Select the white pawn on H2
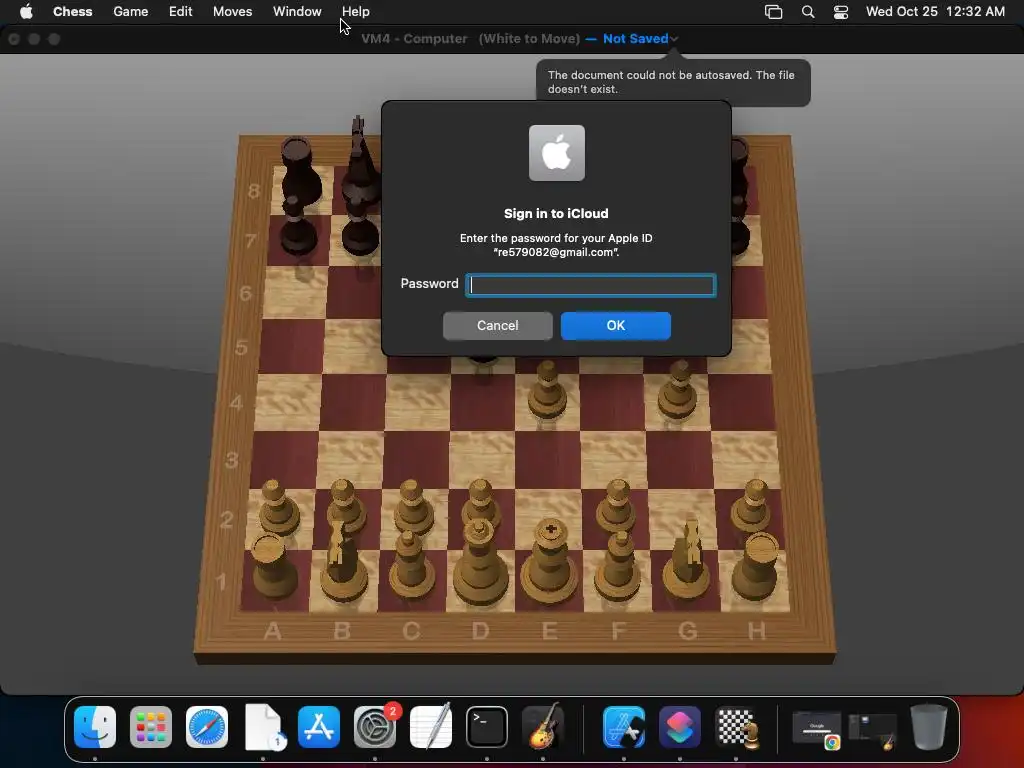The height and width of the screenshot is (768, 1024). coord(752,505)
